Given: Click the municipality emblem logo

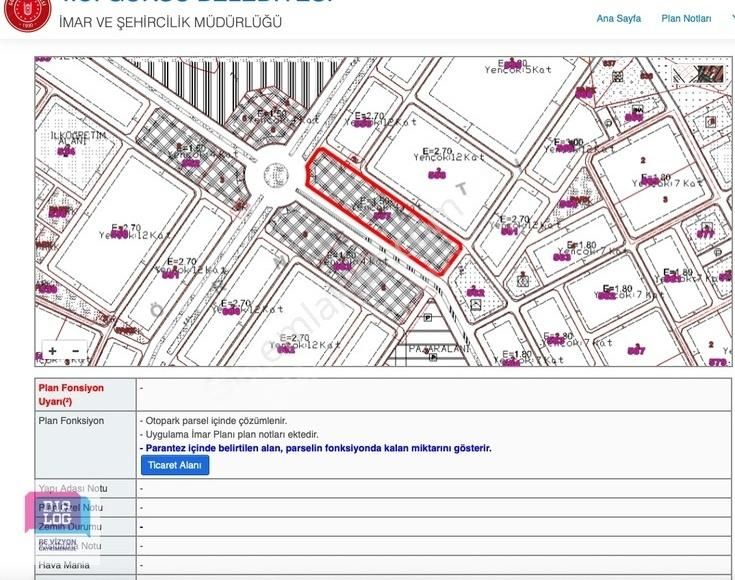Looking at the screenshot, I should point(27,13).
